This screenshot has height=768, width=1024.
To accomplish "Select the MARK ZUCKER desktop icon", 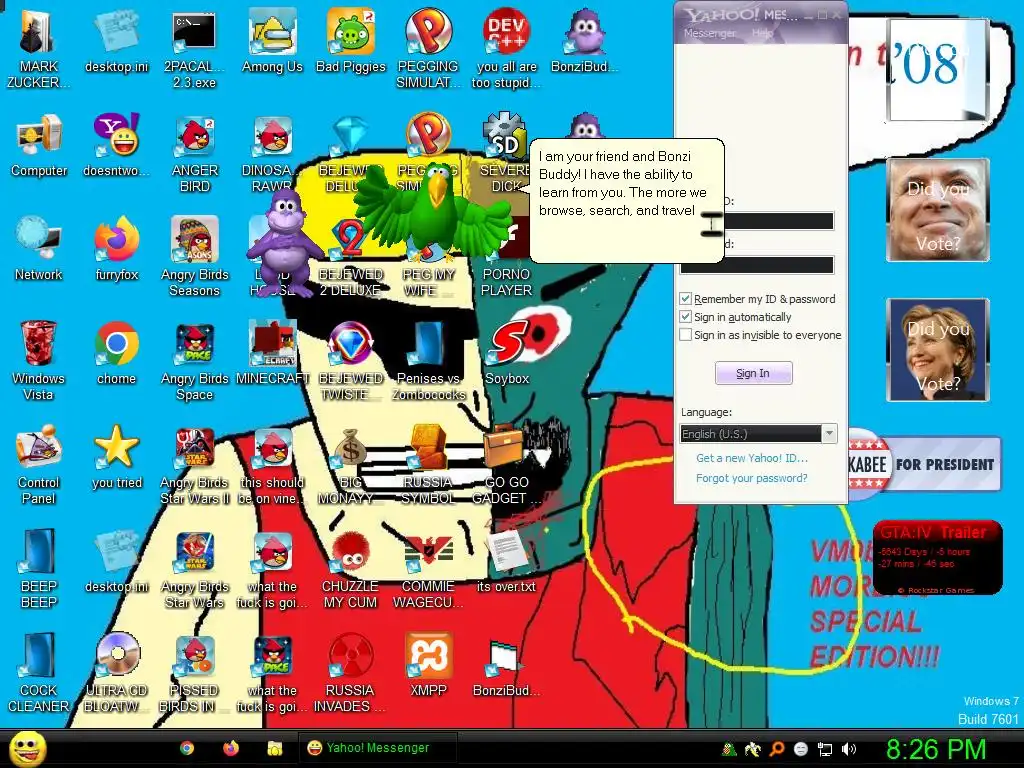I will 38,49.
